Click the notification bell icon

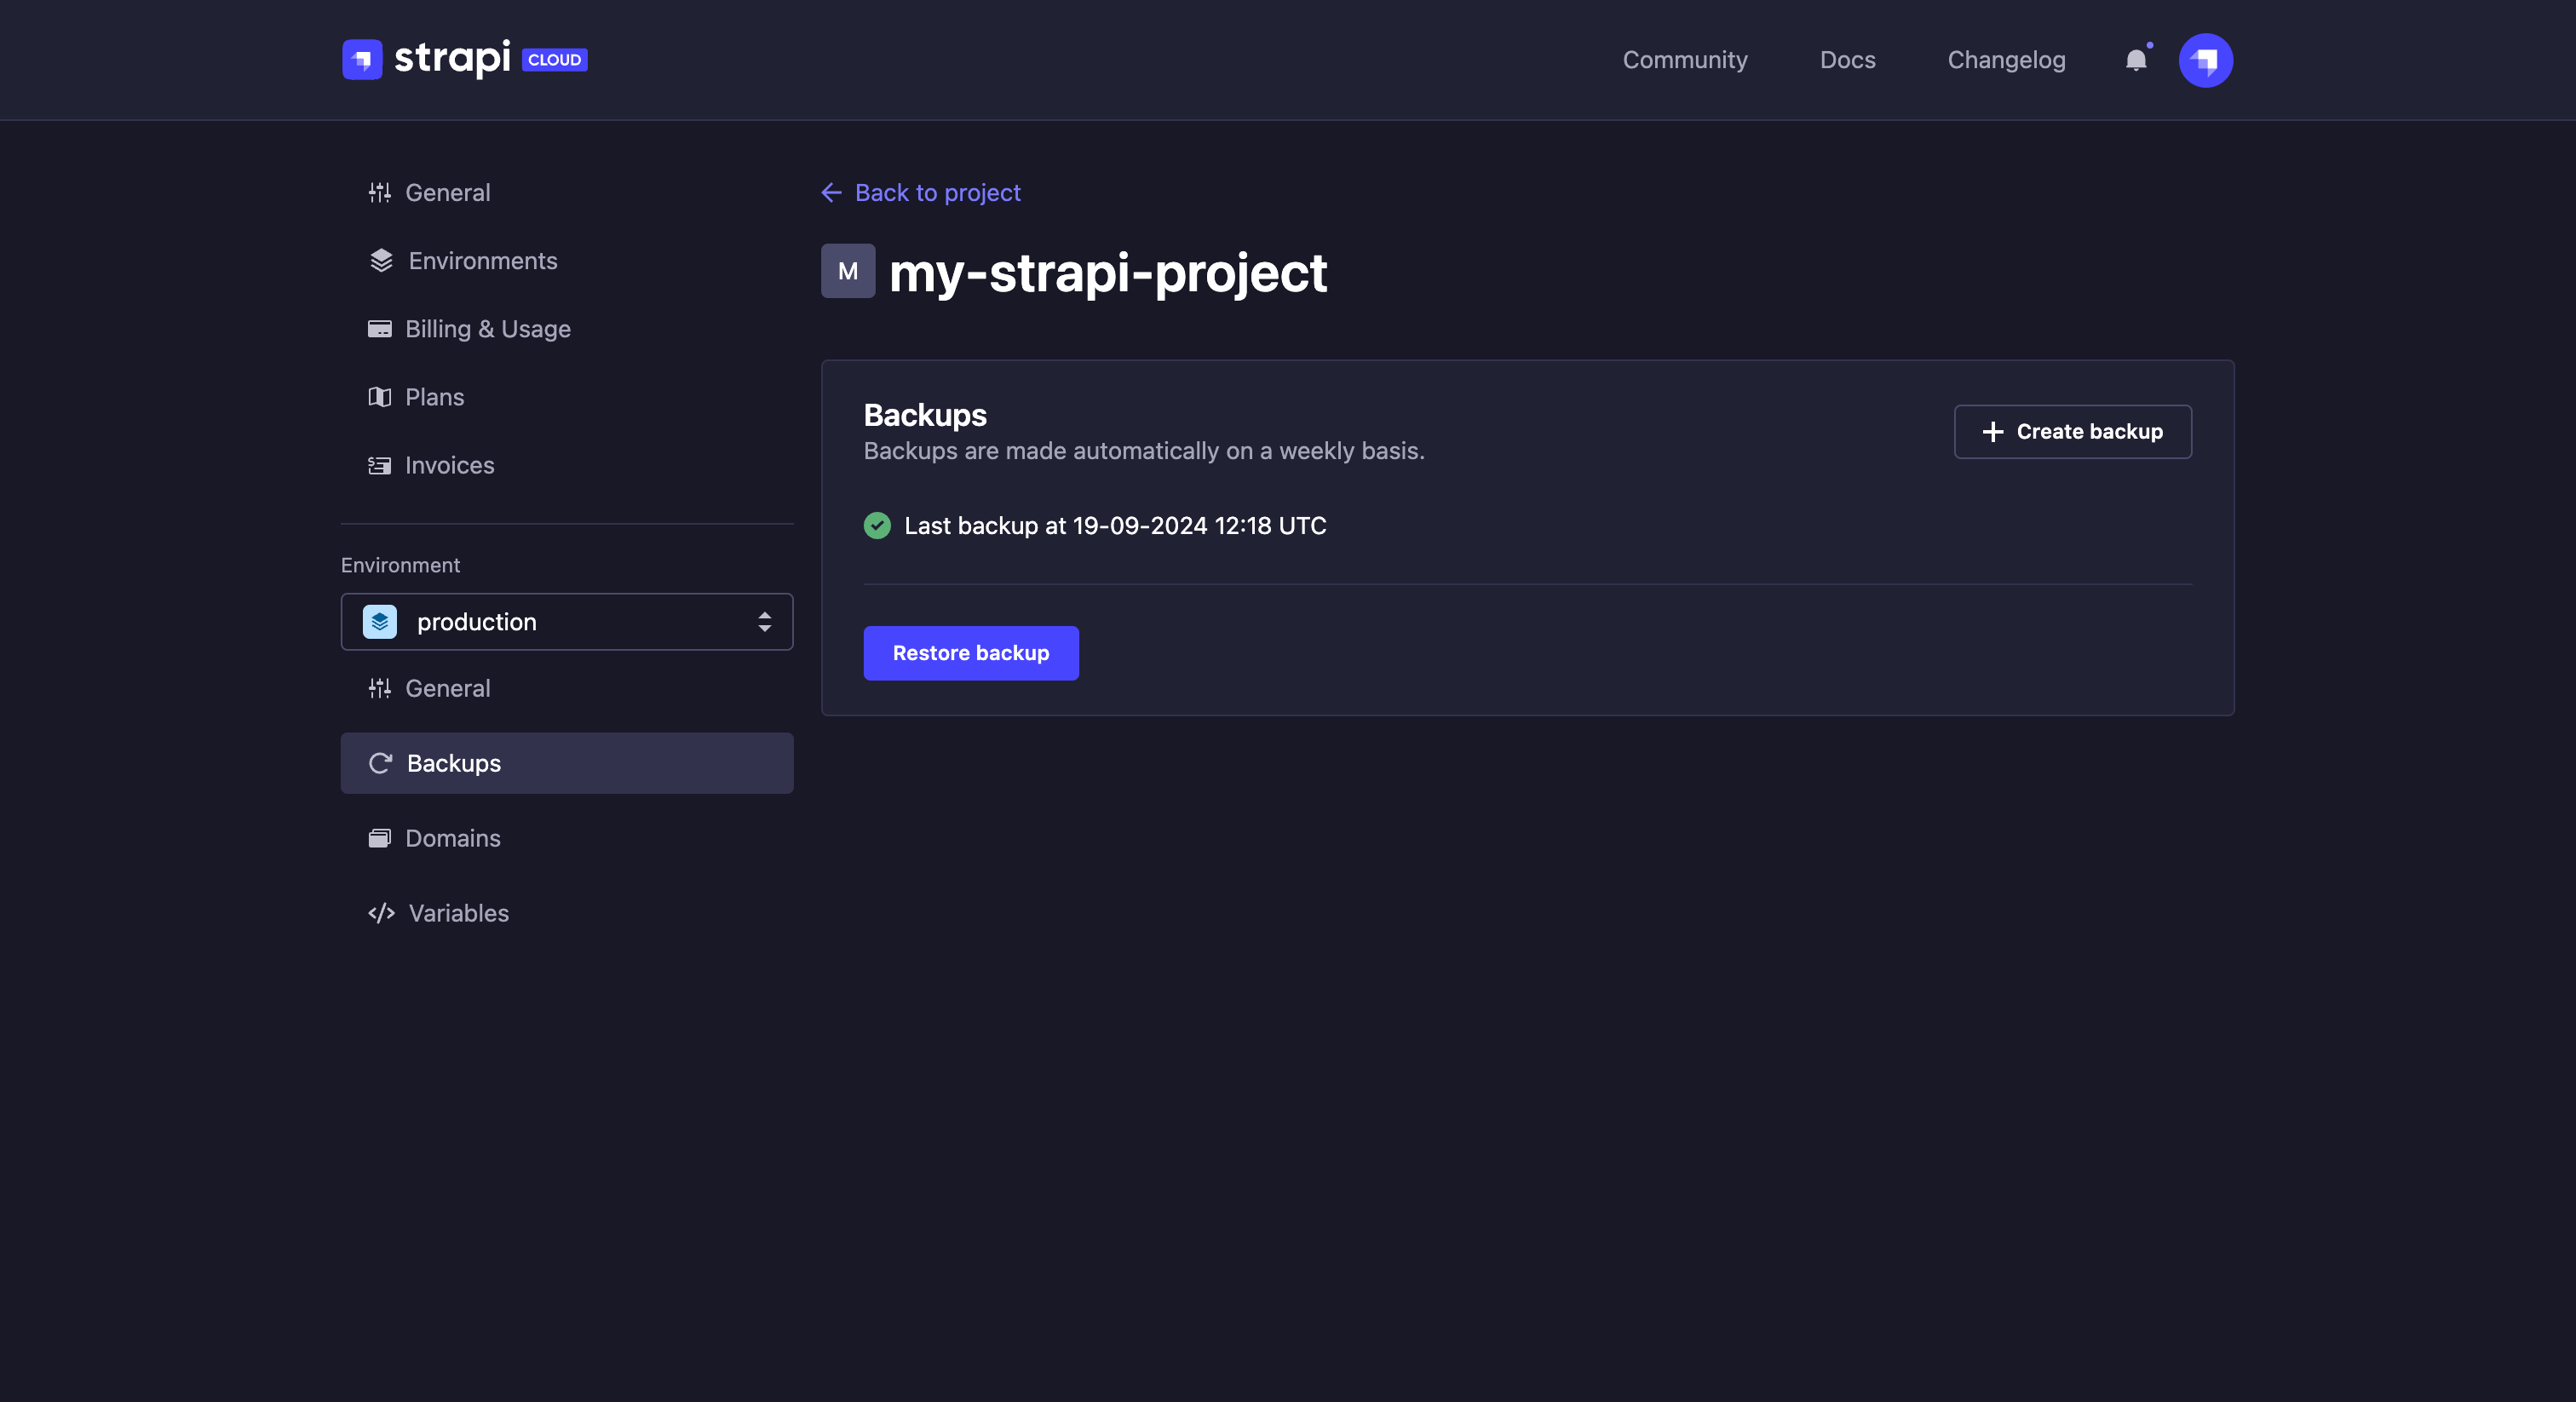click(x=2135, y=60)
